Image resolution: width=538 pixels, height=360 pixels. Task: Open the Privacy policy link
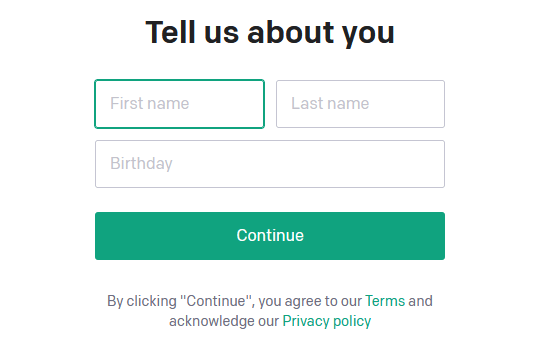tap(327, 321)
